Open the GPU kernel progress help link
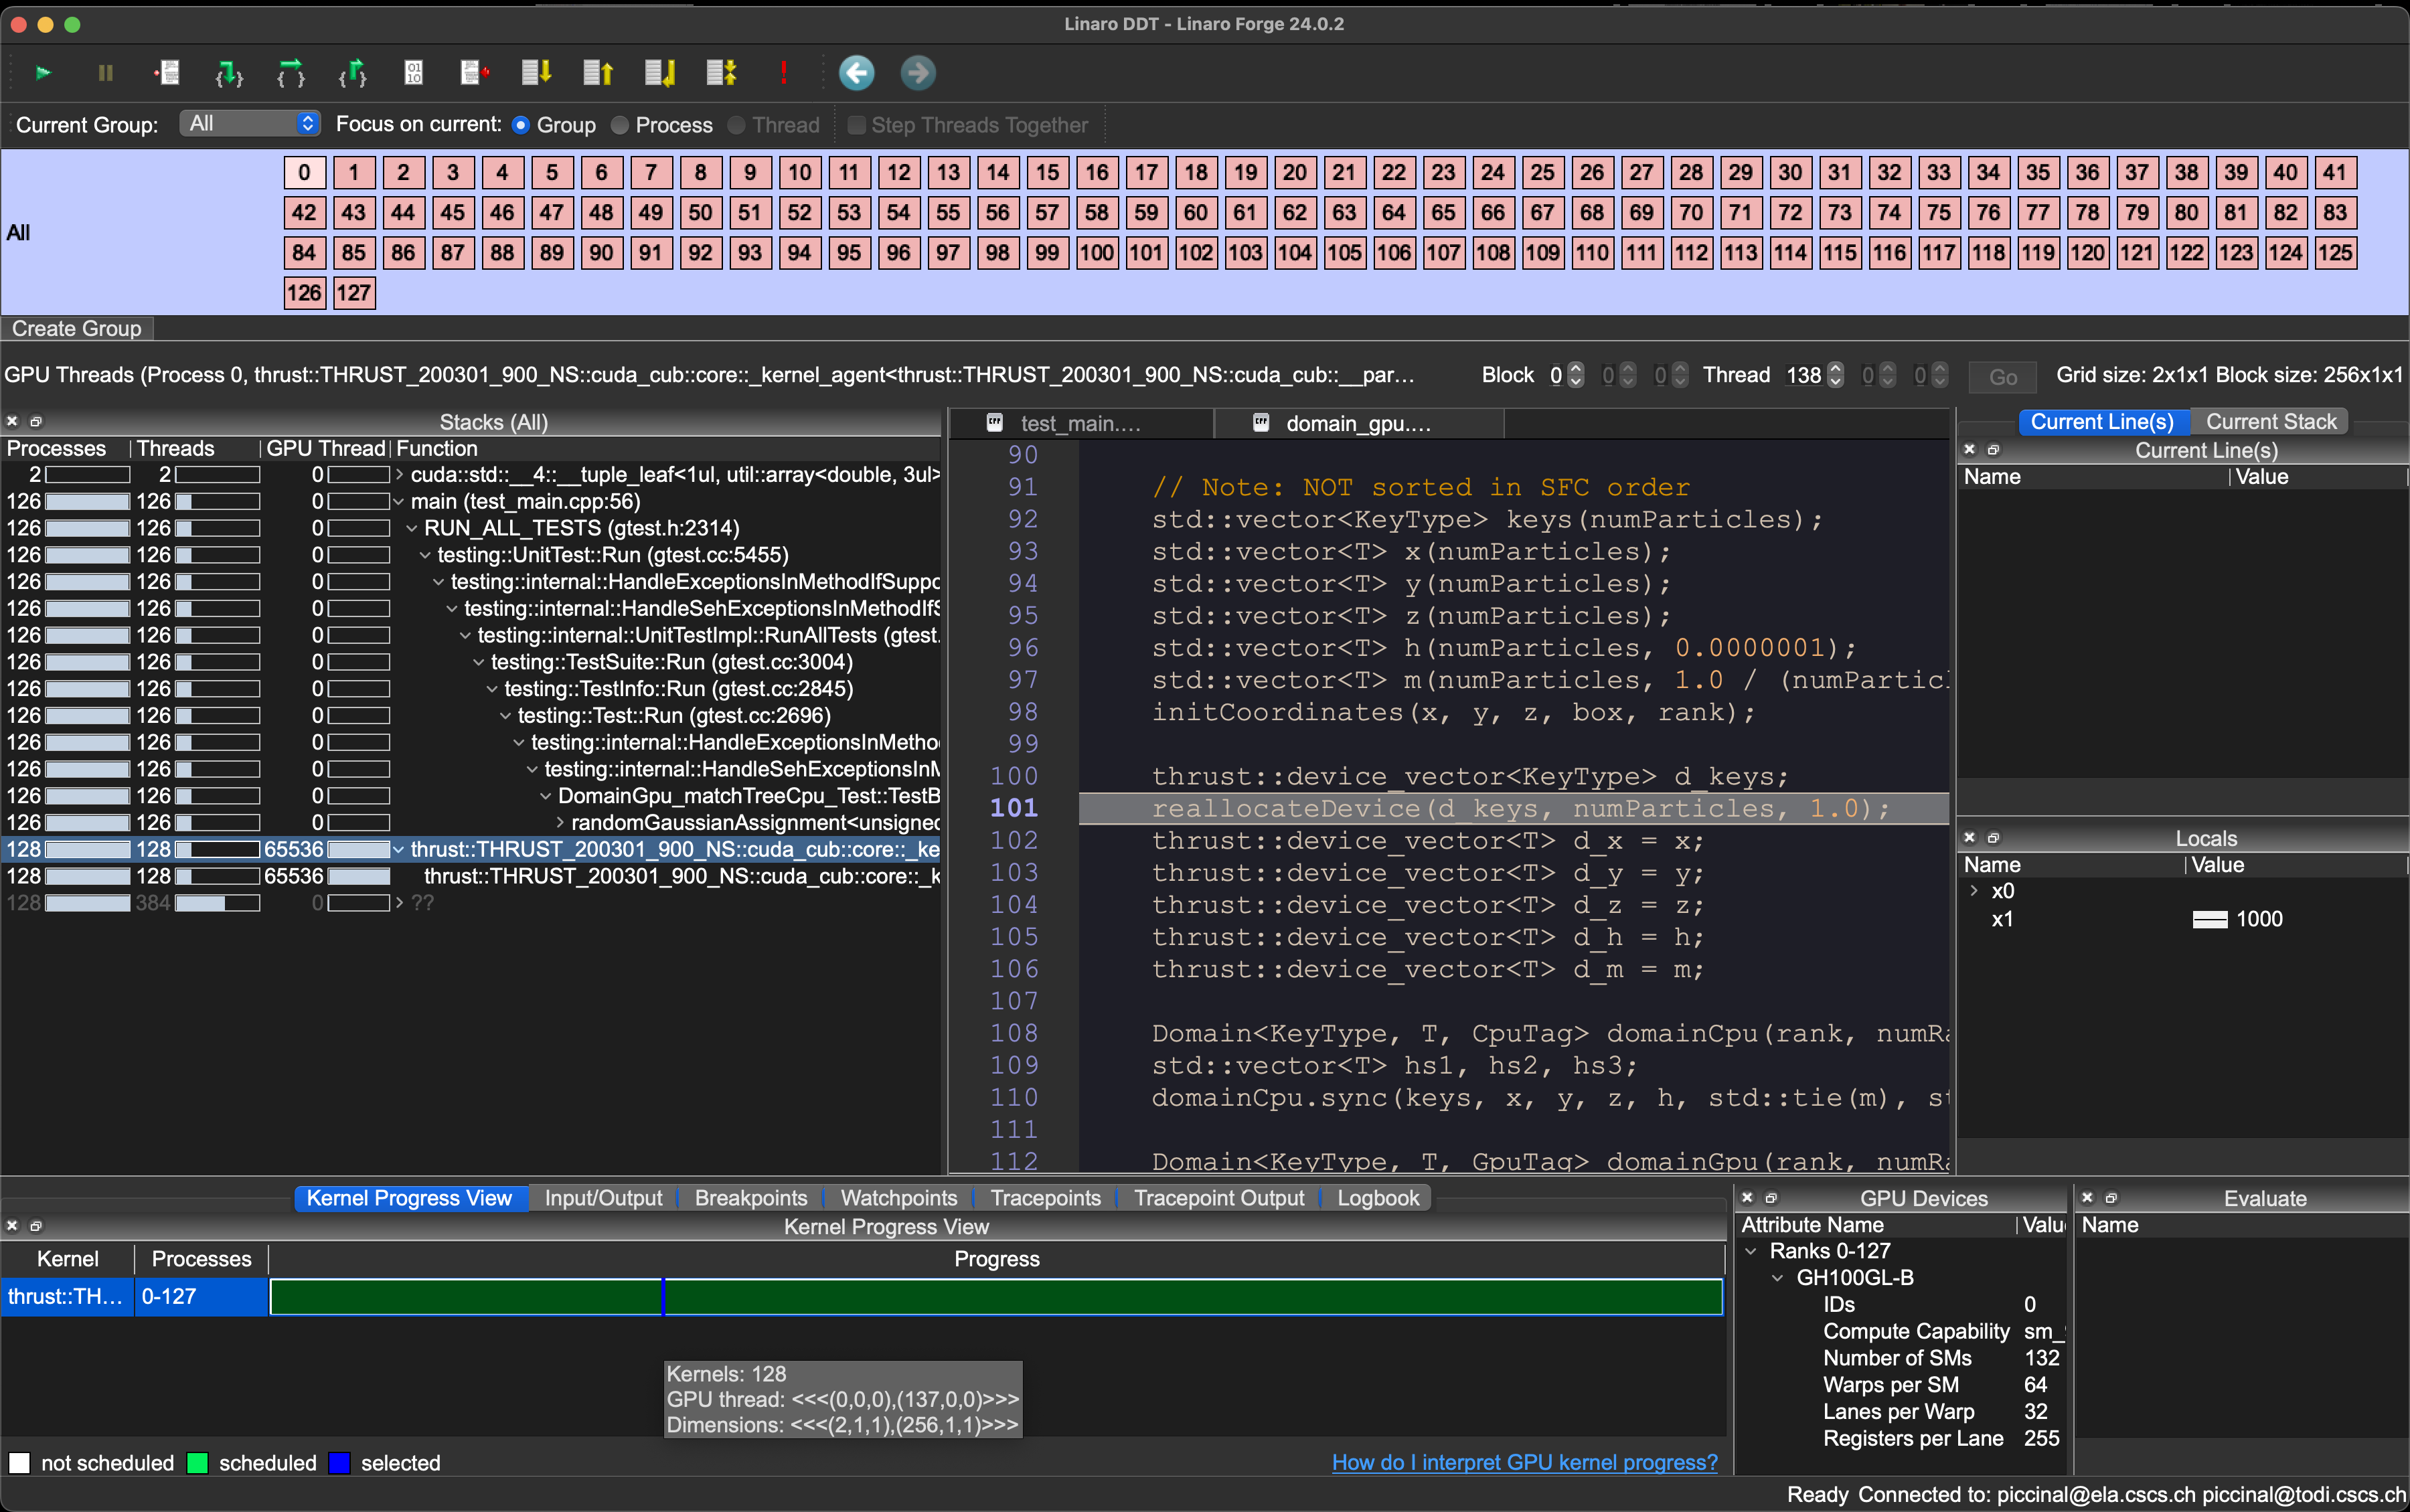2410x1512 pixels. 1524,1462
